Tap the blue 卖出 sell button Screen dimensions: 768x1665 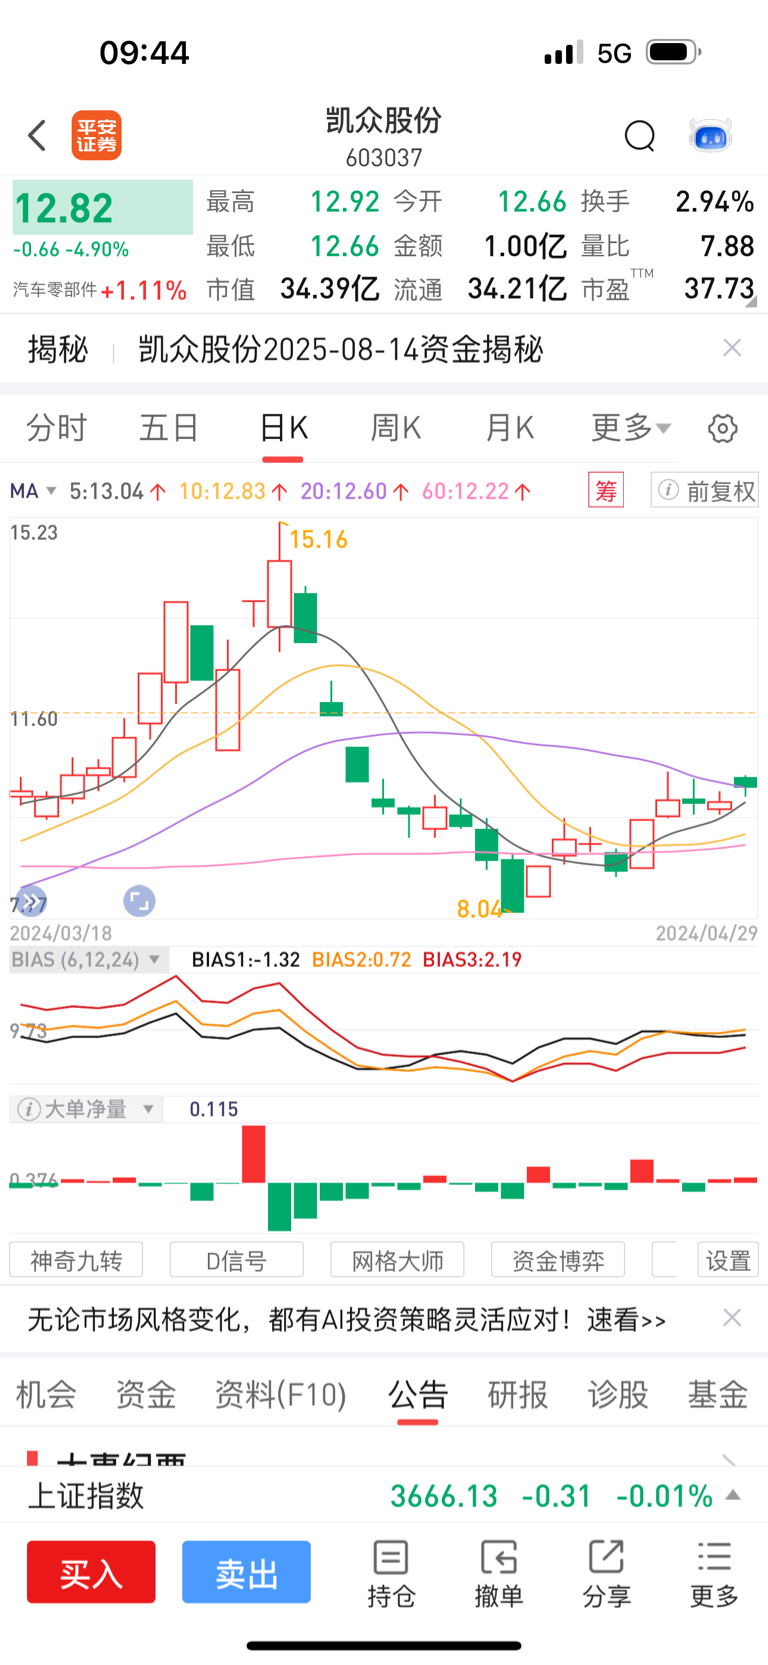(x=246, y=1572)
